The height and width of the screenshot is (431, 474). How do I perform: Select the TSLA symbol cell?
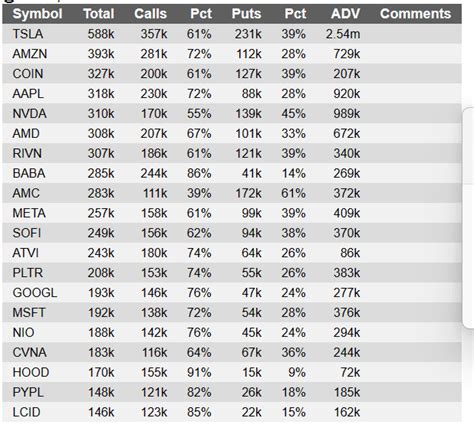pyautogui.click(x=28, y=34)
